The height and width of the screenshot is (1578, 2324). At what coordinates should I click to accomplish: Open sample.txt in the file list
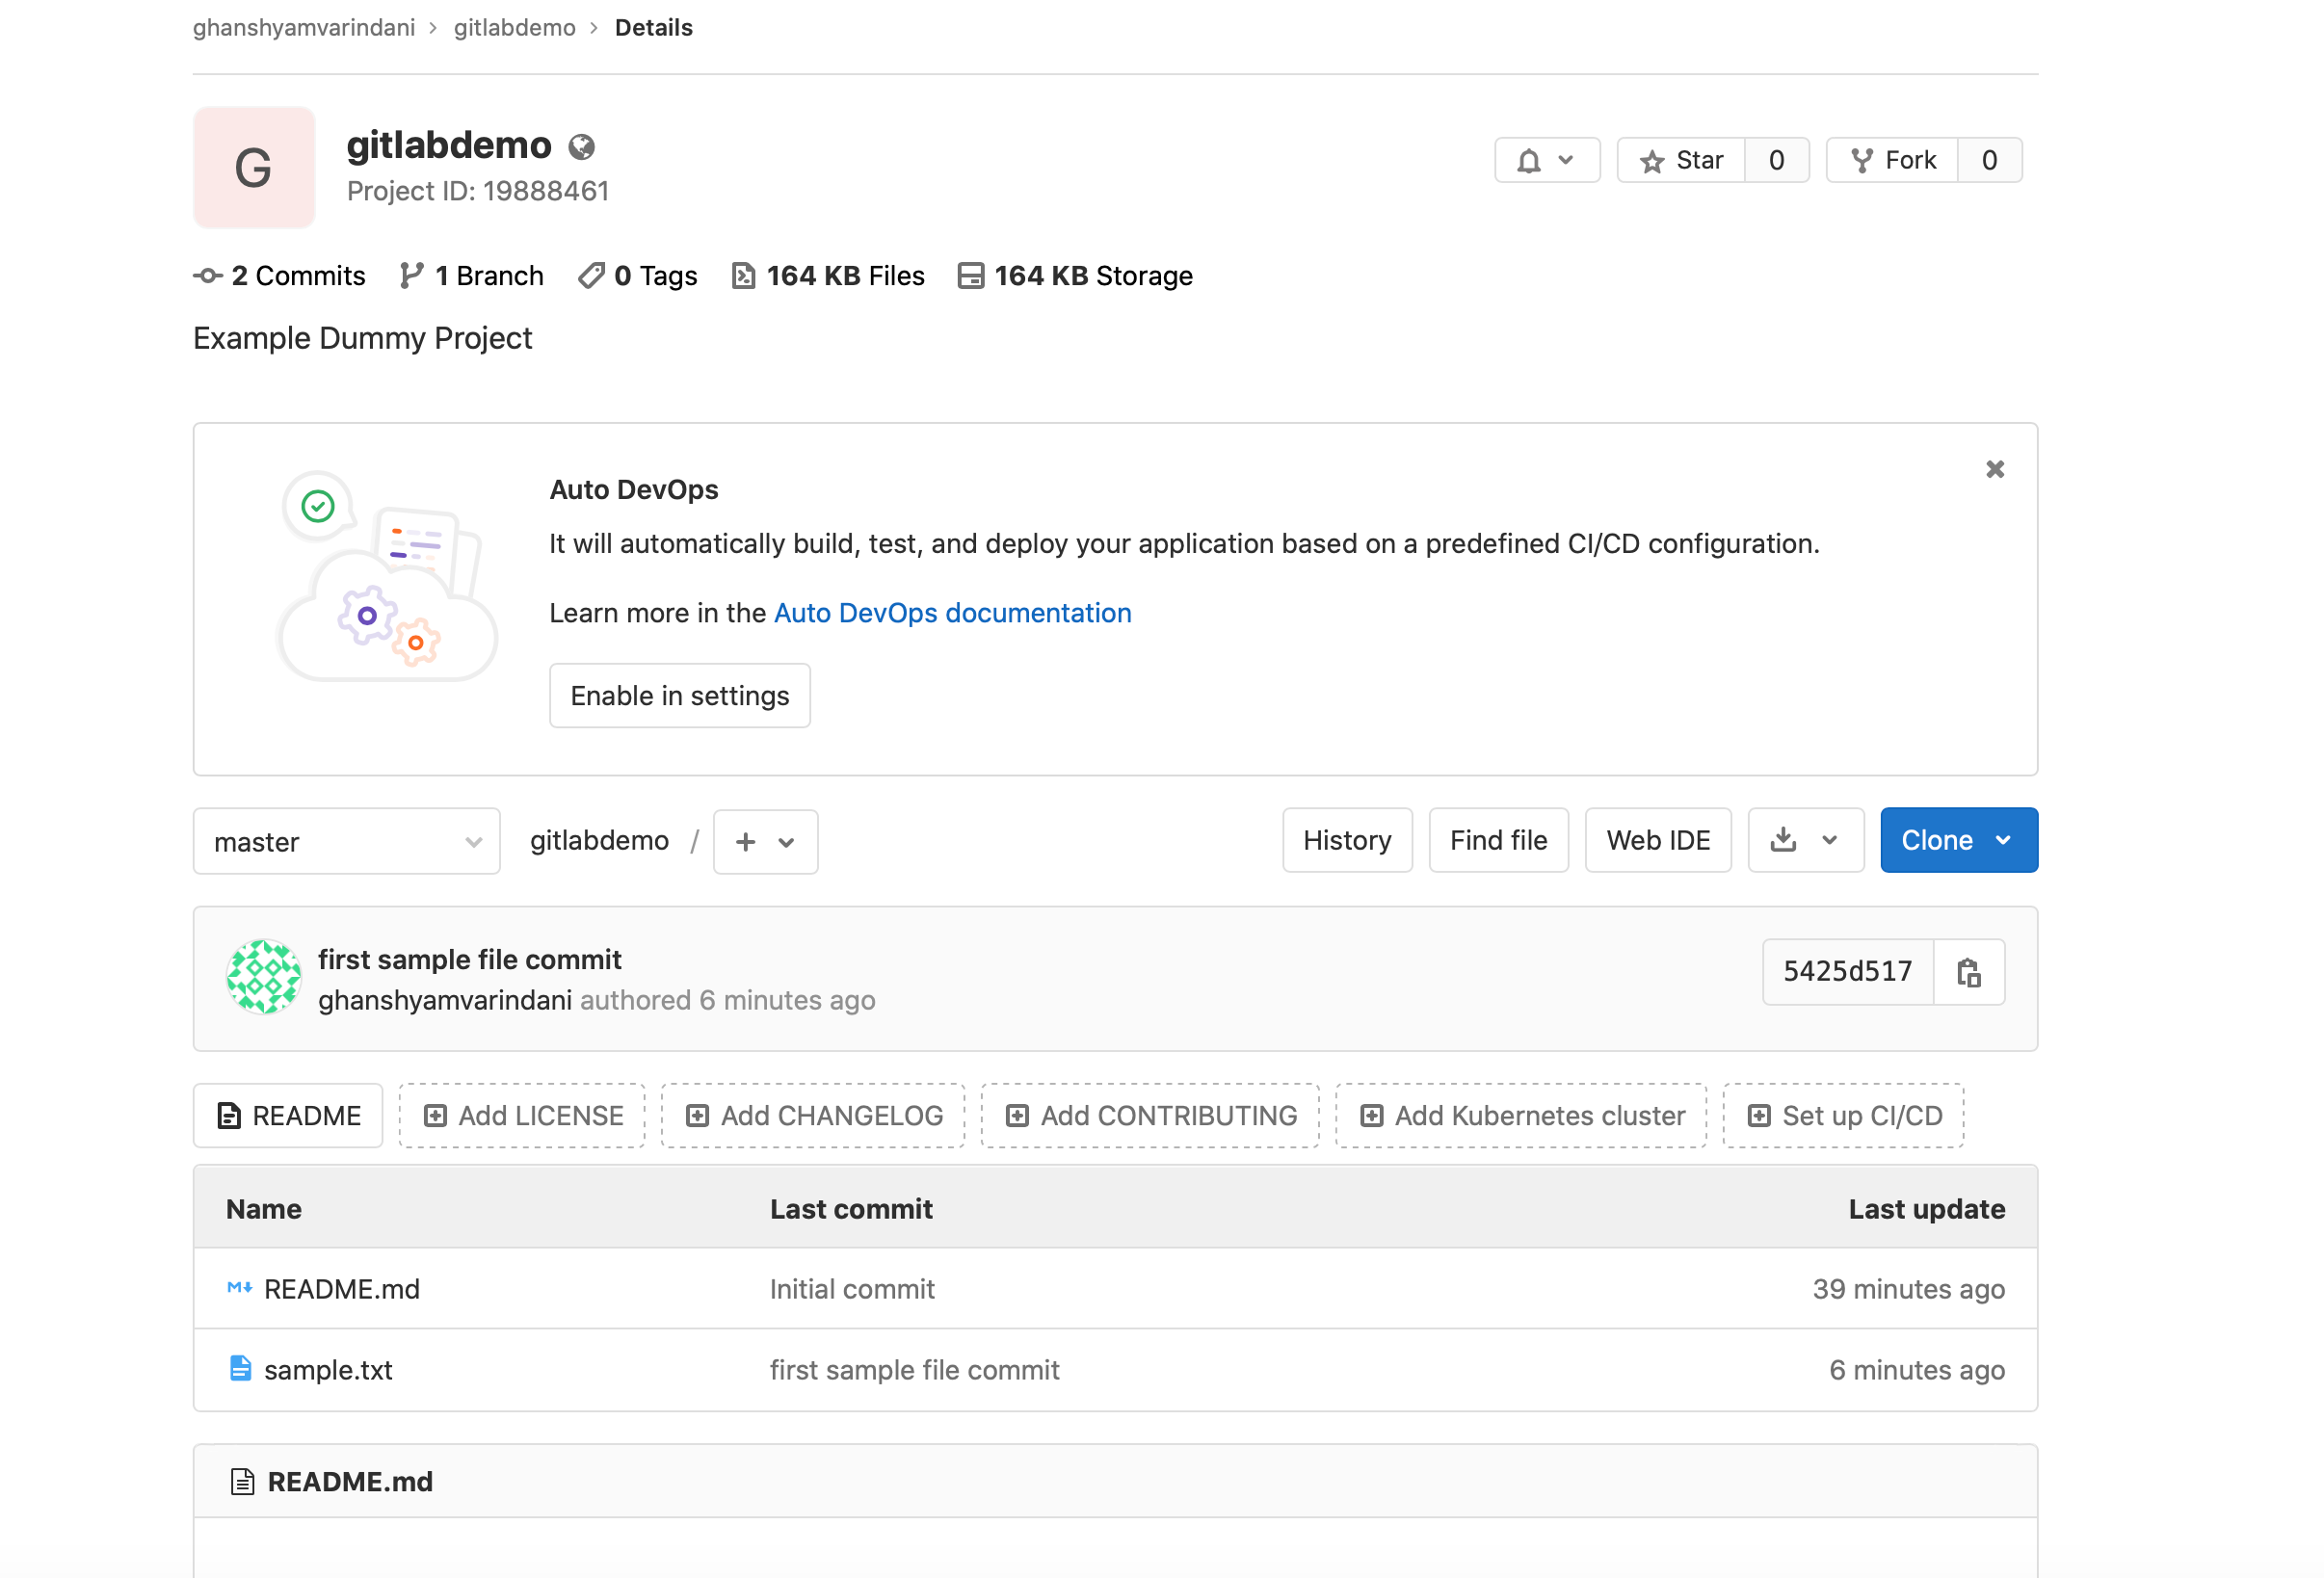328,1369
